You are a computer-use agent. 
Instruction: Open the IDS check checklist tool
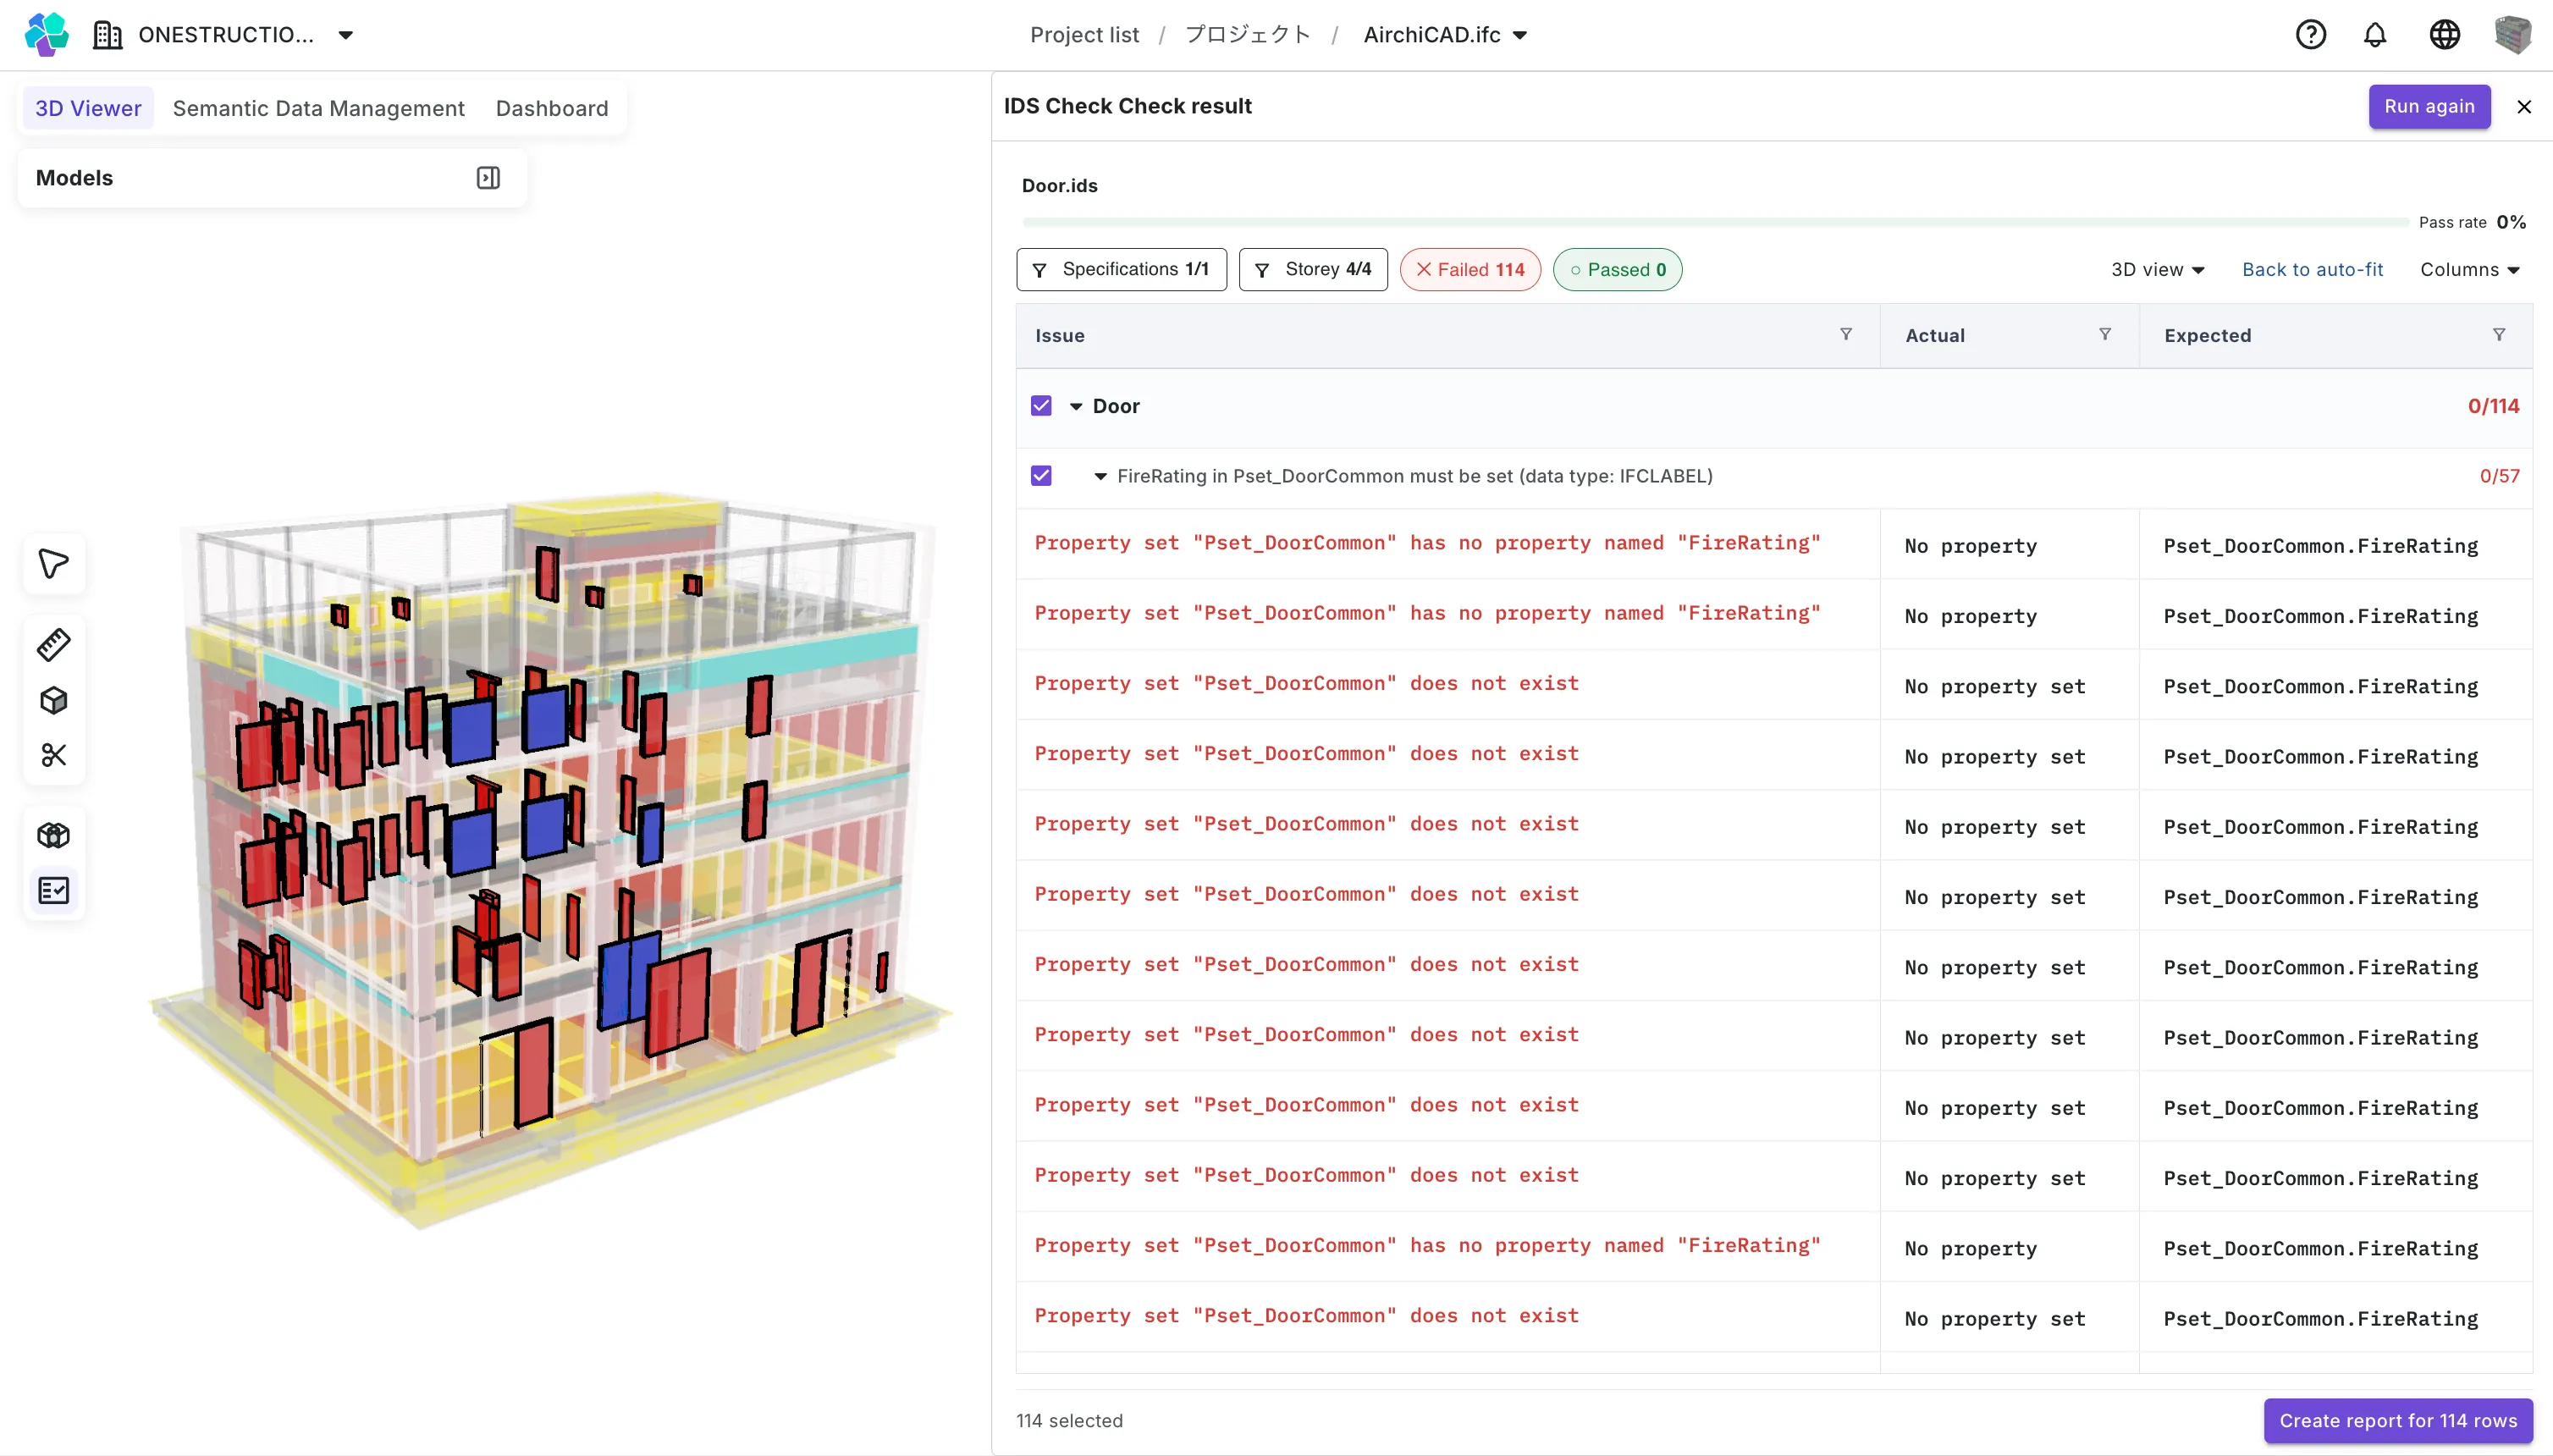[x=54, y=890]
